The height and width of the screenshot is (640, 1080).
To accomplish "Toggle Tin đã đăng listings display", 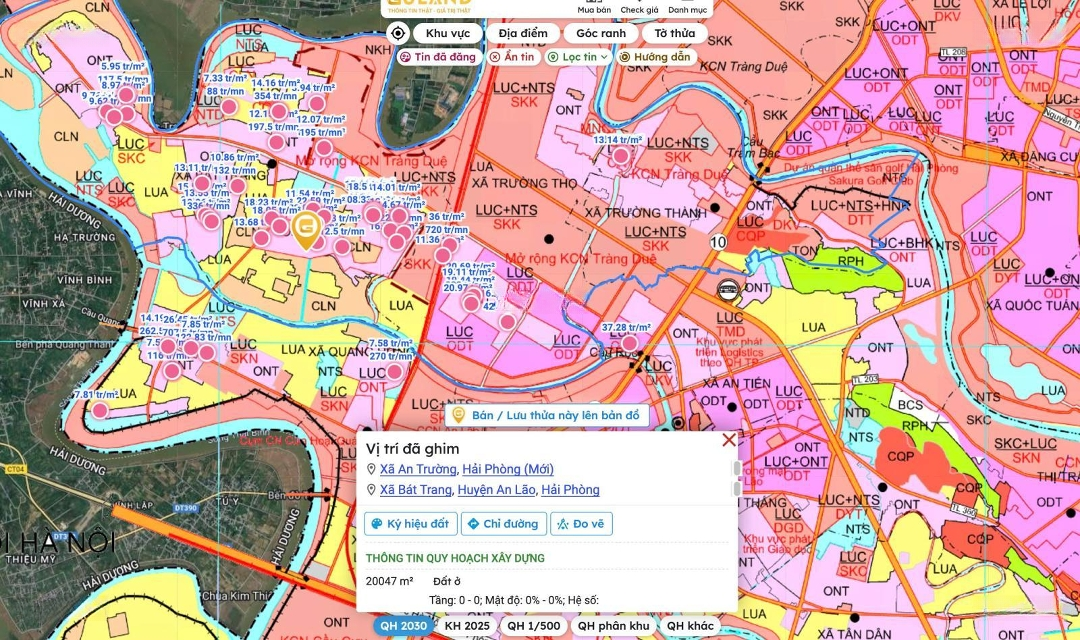I will point(437,57).
